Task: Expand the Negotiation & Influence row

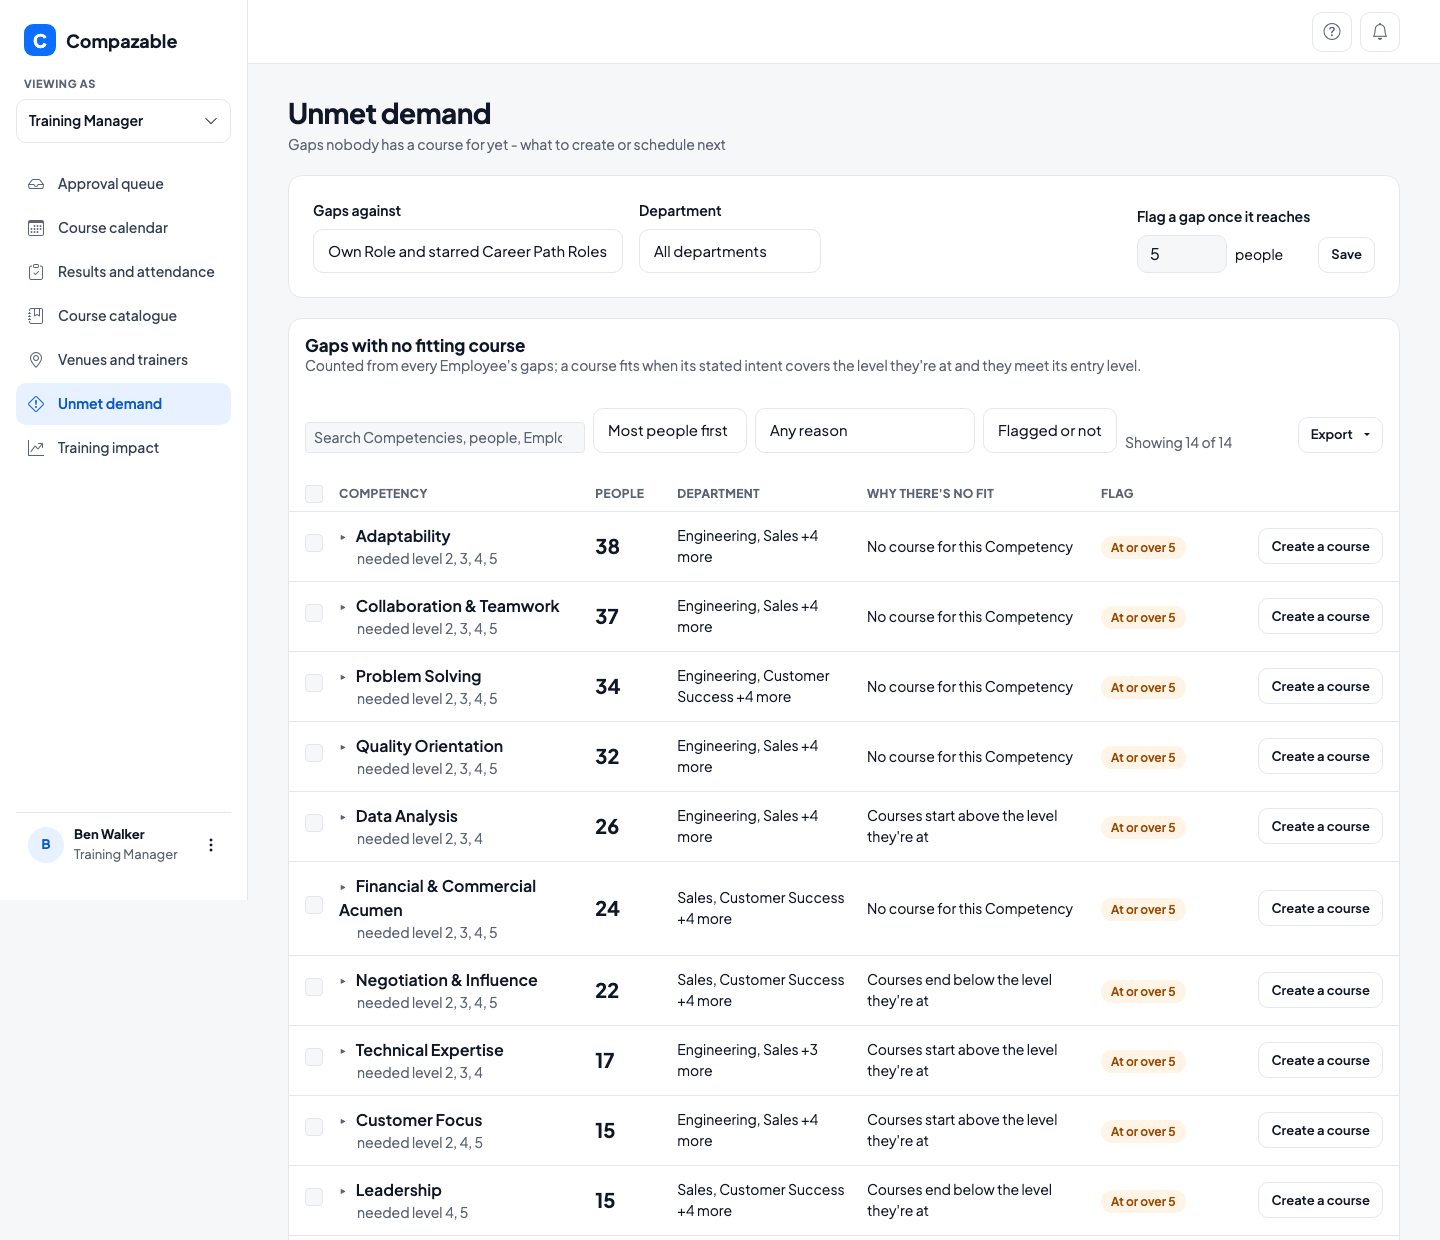Action: point(343,981)
